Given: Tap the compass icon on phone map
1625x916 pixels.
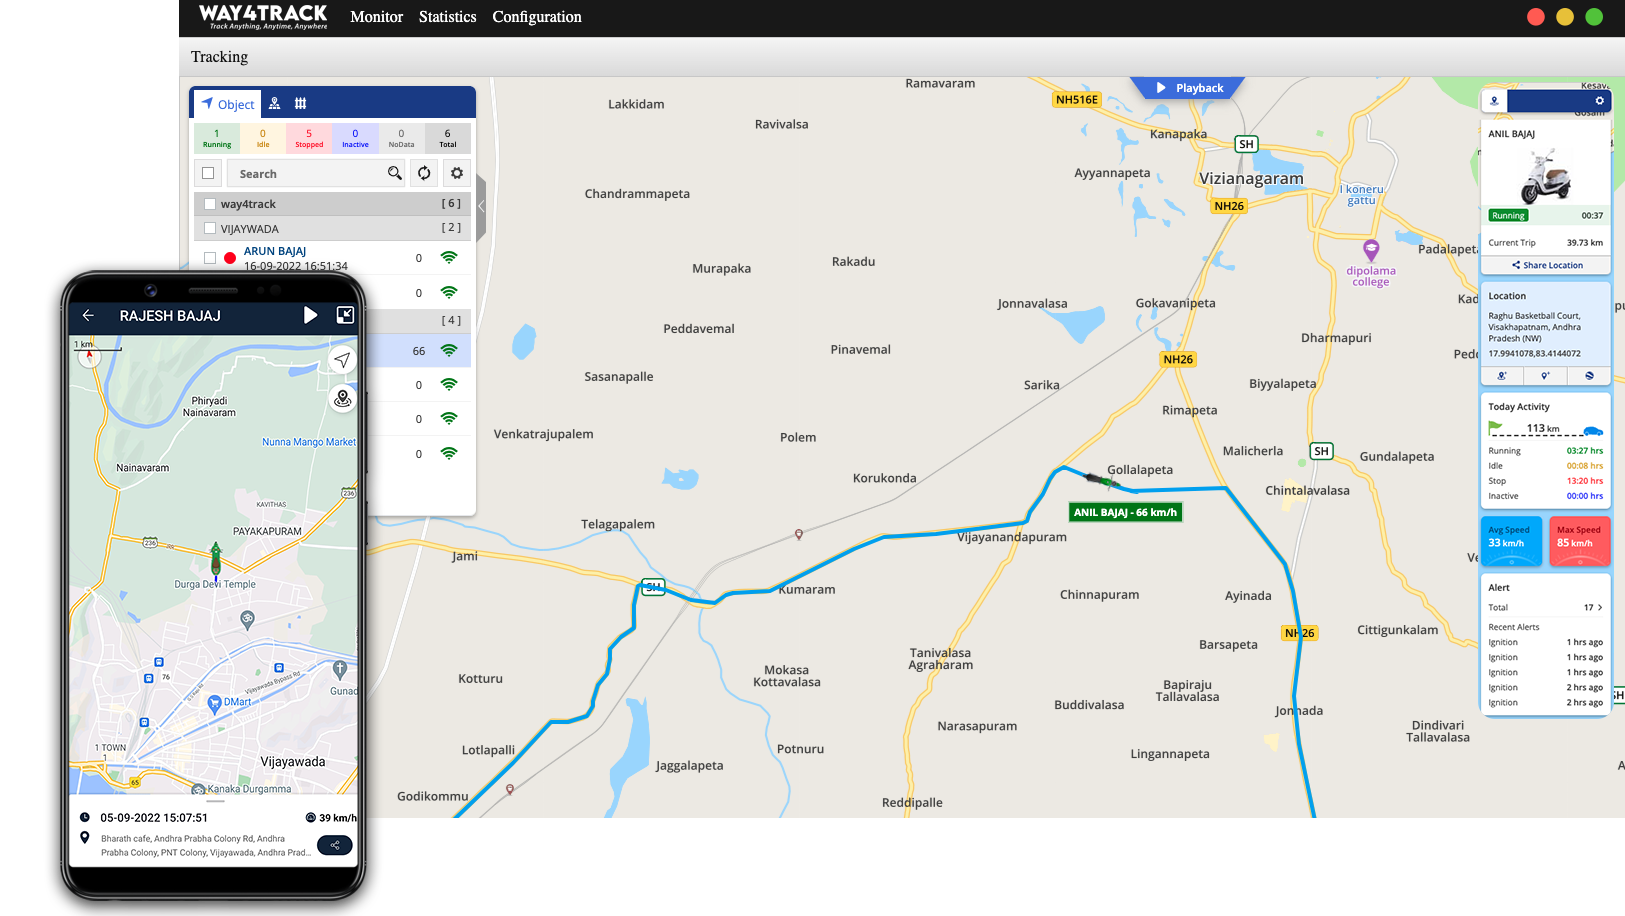Looking at the screenshot, I should [x=89, y=356].
